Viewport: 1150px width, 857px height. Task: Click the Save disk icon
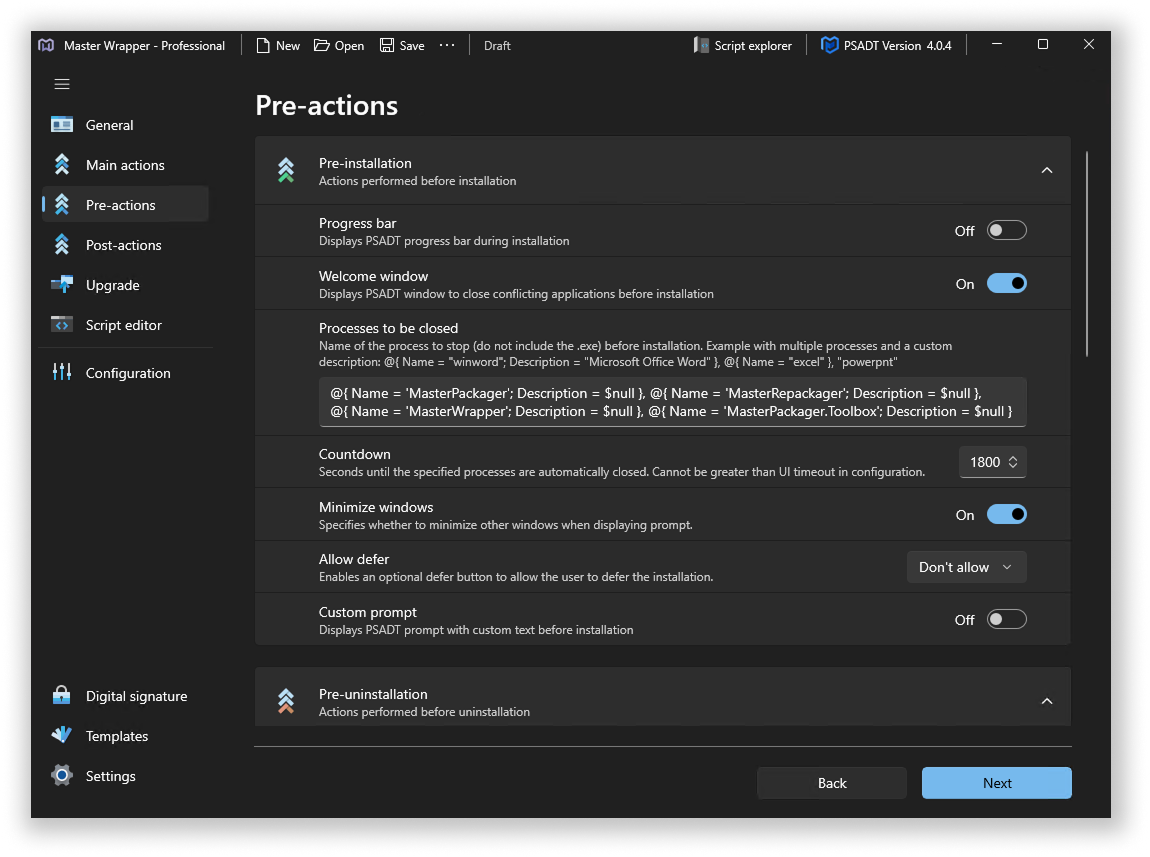[387, 46]
